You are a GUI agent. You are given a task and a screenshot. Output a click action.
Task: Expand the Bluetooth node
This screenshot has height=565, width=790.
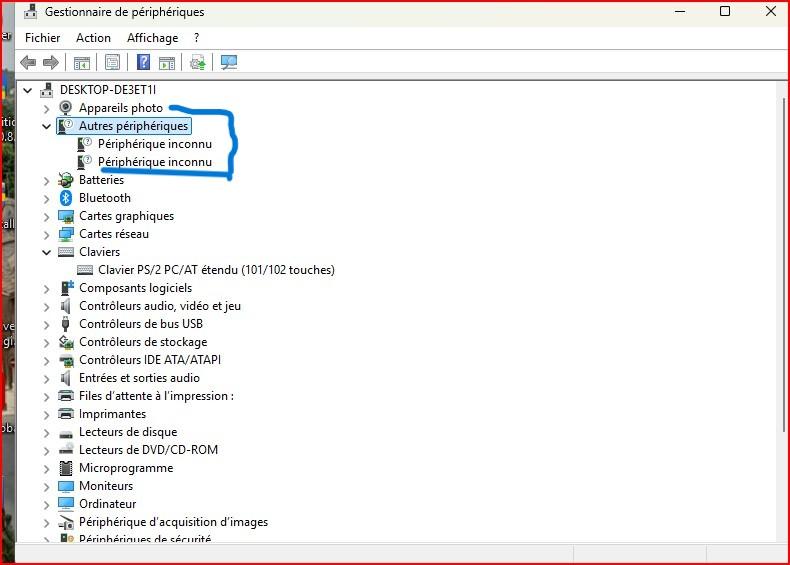46,199
